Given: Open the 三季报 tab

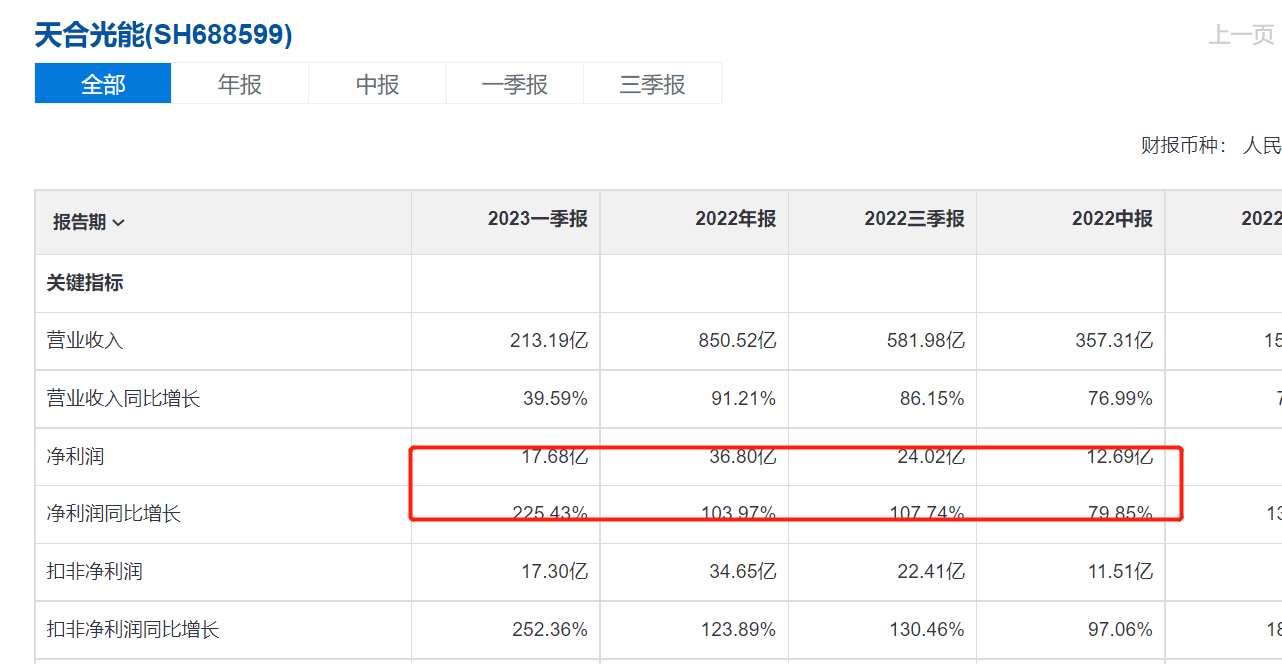Looking at the screenshot, I should (x=652, y=84).
